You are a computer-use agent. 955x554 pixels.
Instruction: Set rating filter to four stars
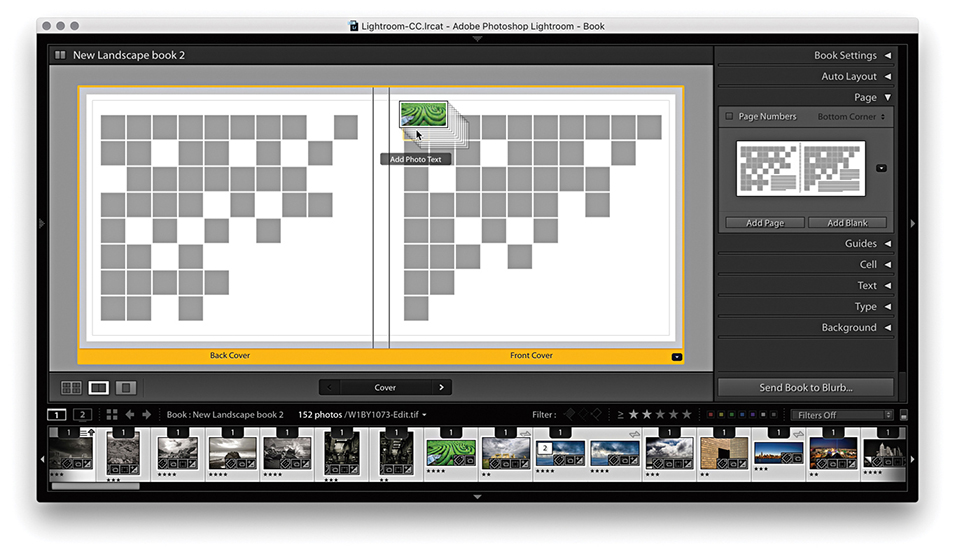[x=674, y=415]
